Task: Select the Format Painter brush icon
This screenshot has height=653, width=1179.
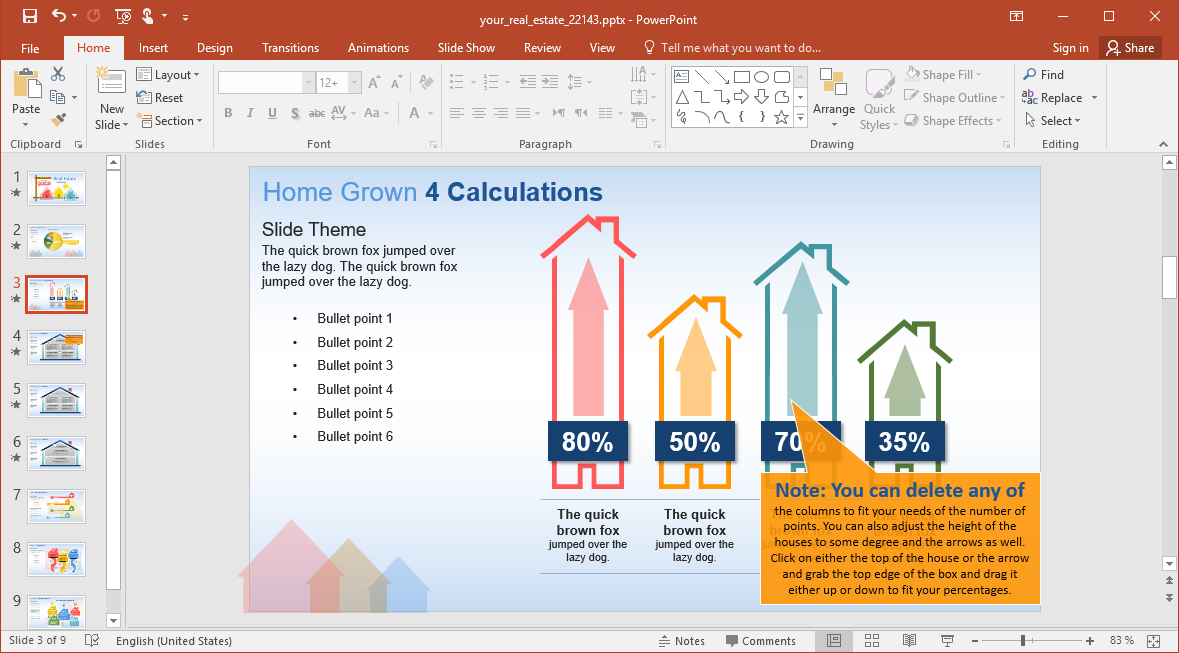Action: click(x=58, y=120)
